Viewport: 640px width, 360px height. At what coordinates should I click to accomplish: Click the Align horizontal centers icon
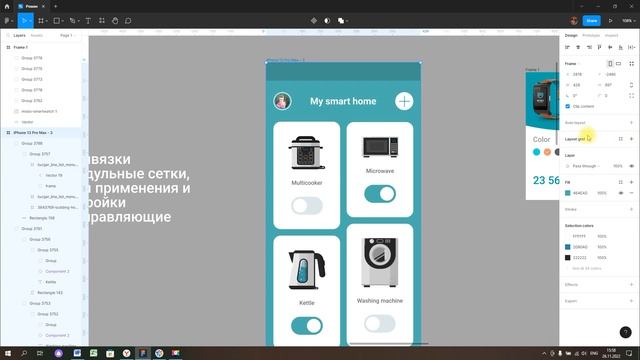(x=578, y=47)
